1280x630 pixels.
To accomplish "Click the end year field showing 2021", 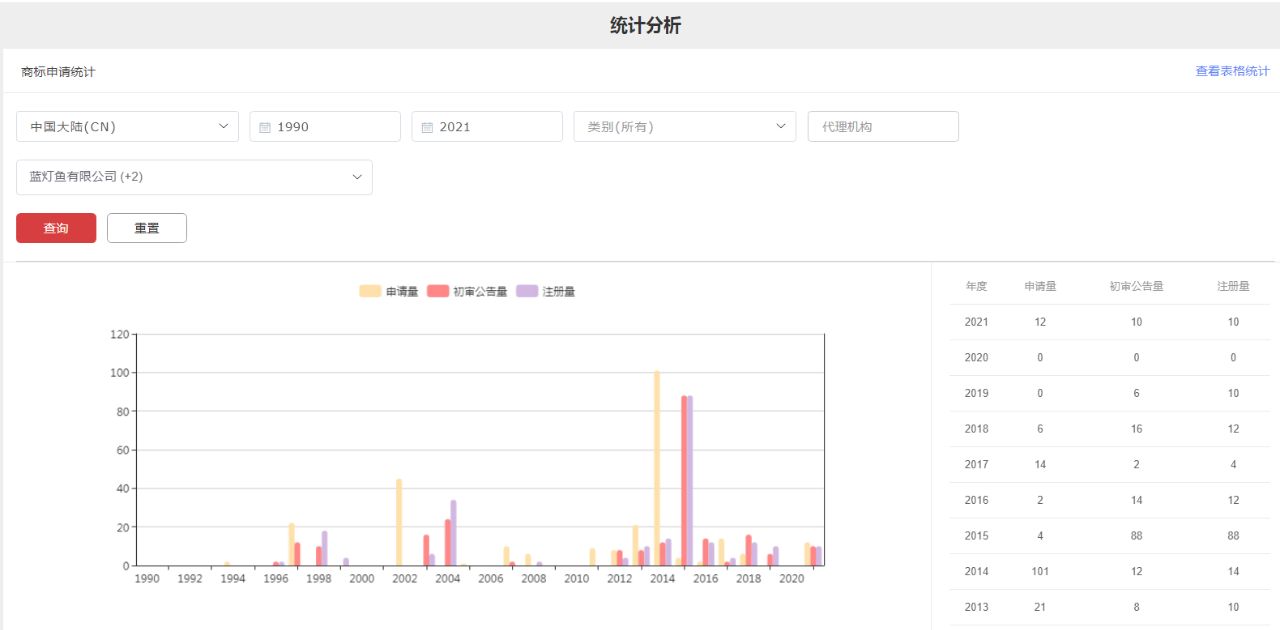I will [x=487, y=127].
